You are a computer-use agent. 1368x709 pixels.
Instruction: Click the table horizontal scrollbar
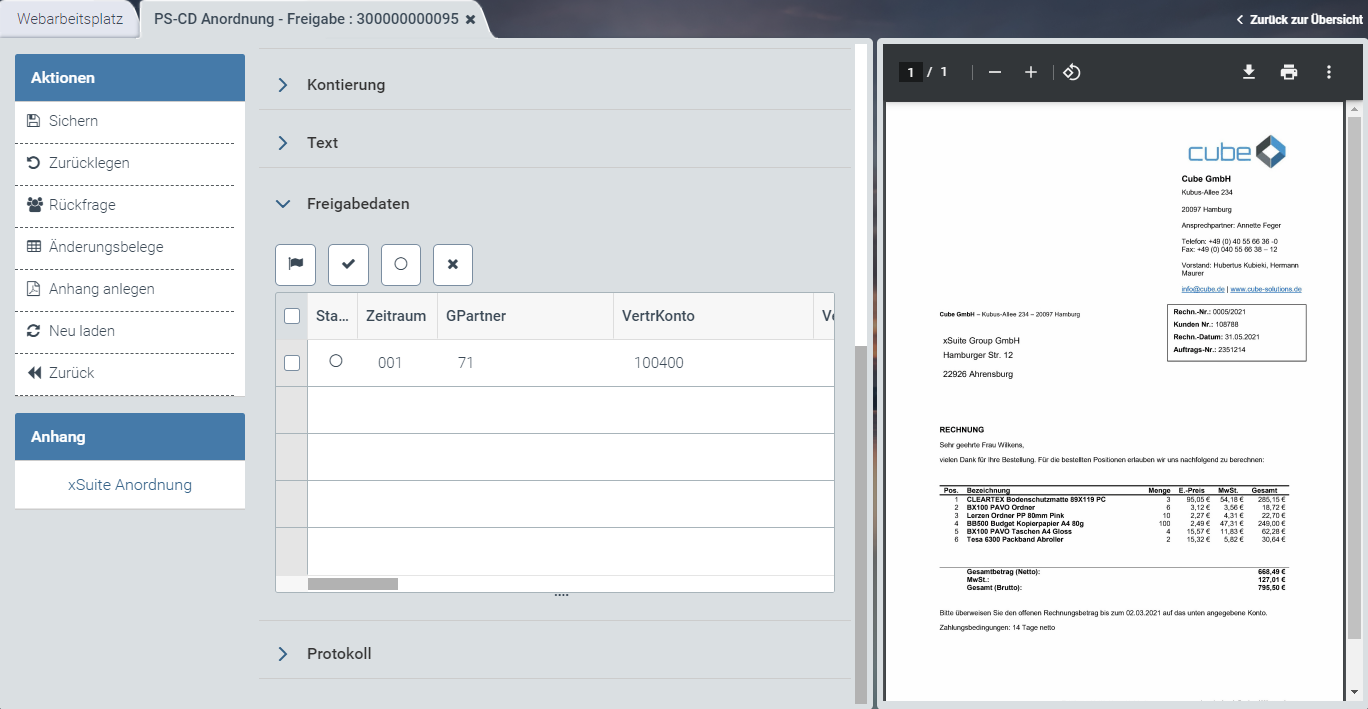point(353,584)
